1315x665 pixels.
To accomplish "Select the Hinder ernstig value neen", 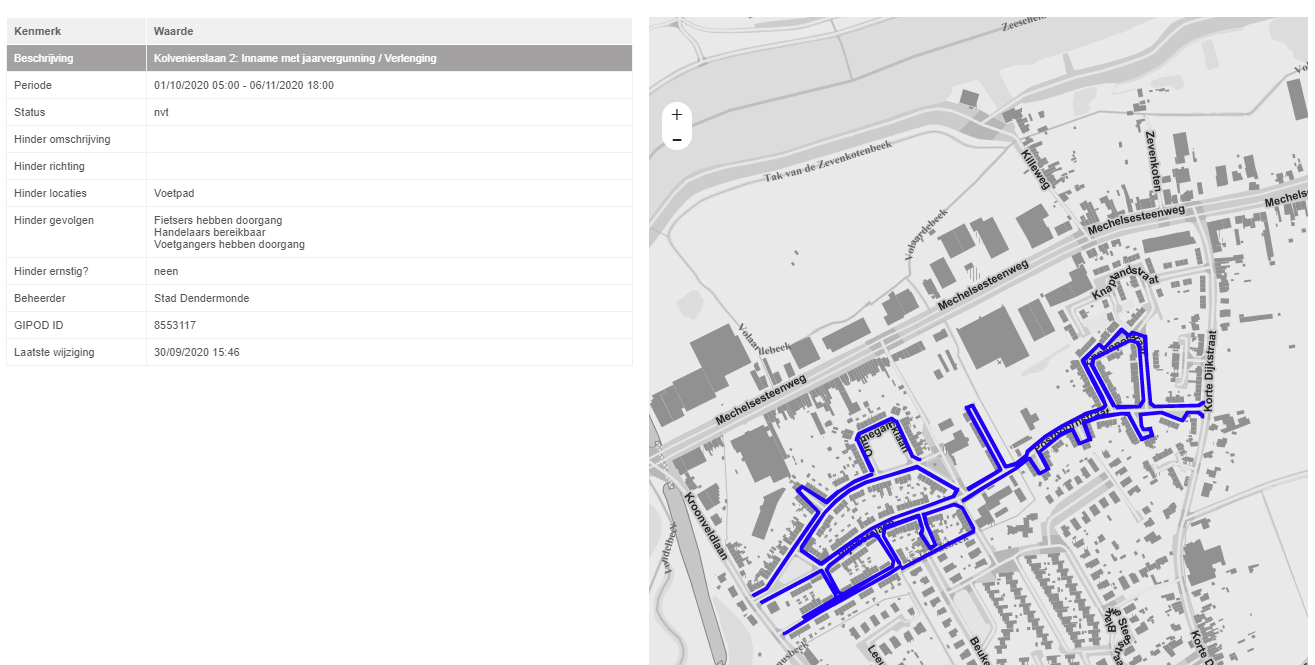I will click(165, 272).
